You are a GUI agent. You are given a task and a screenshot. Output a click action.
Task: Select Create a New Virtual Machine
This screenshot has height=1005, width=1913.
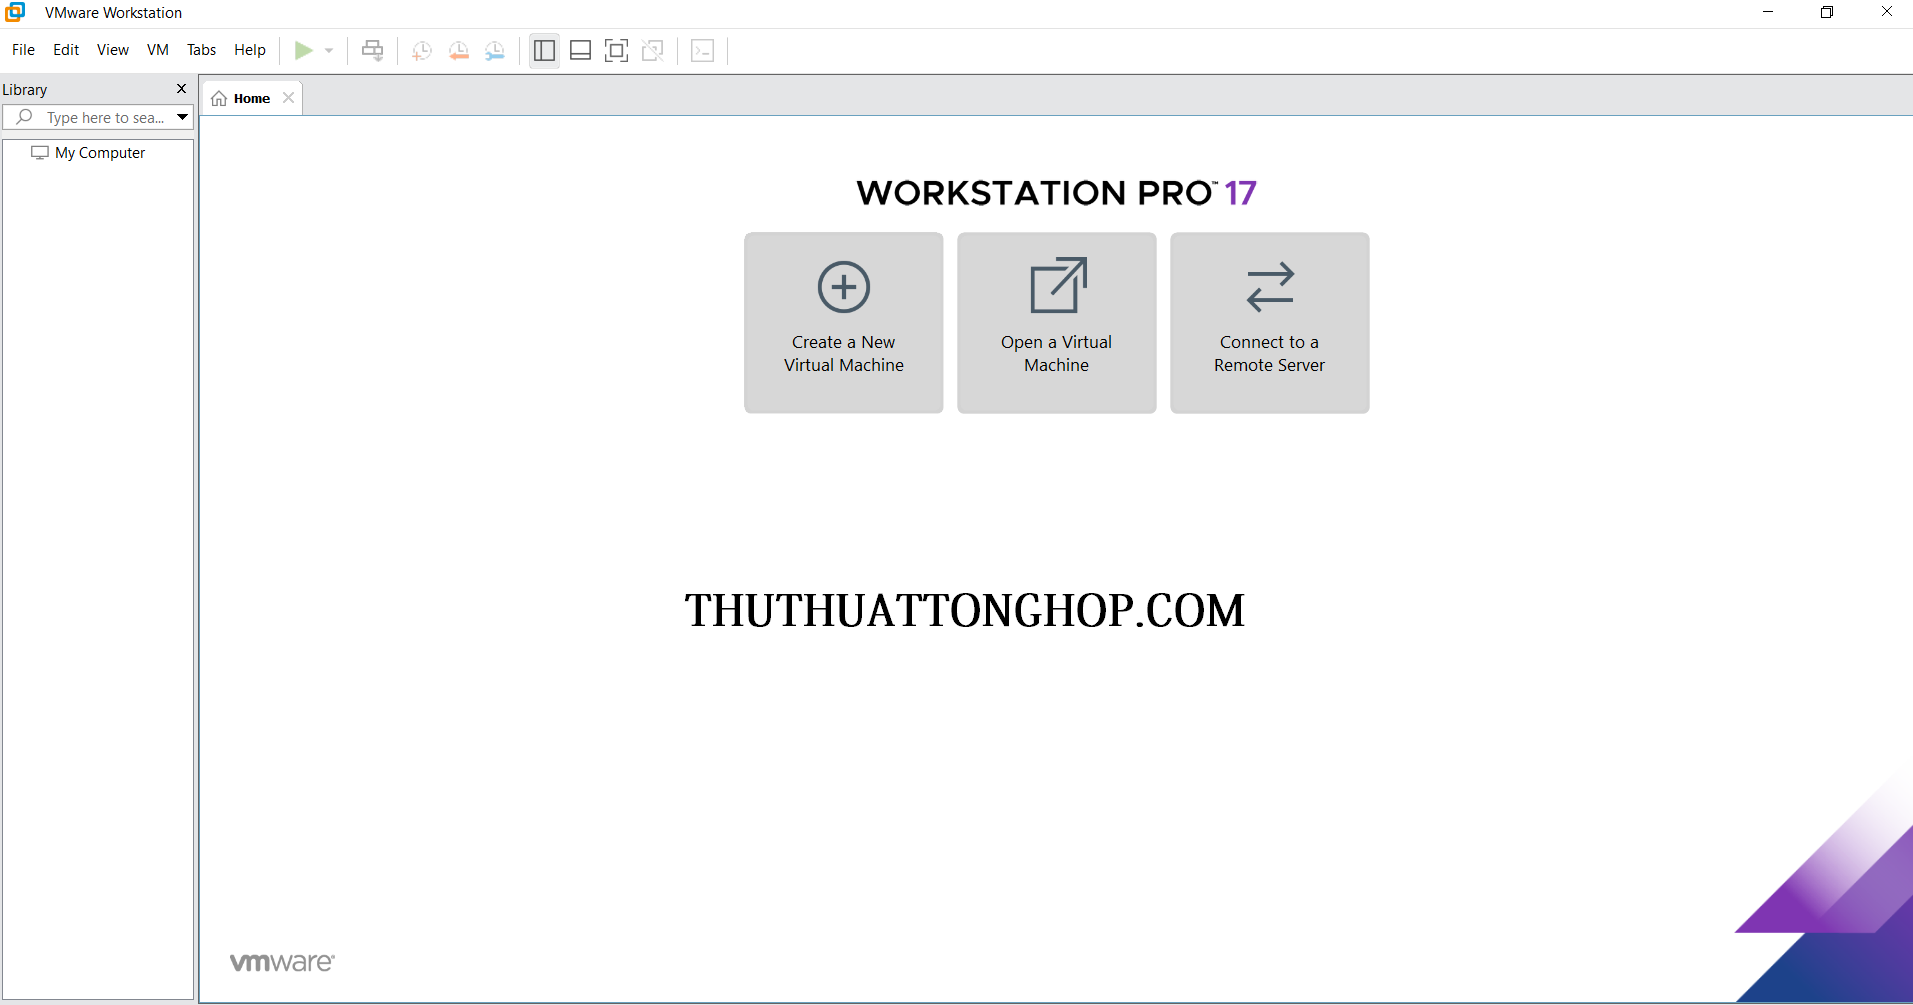tap(843, 322)
